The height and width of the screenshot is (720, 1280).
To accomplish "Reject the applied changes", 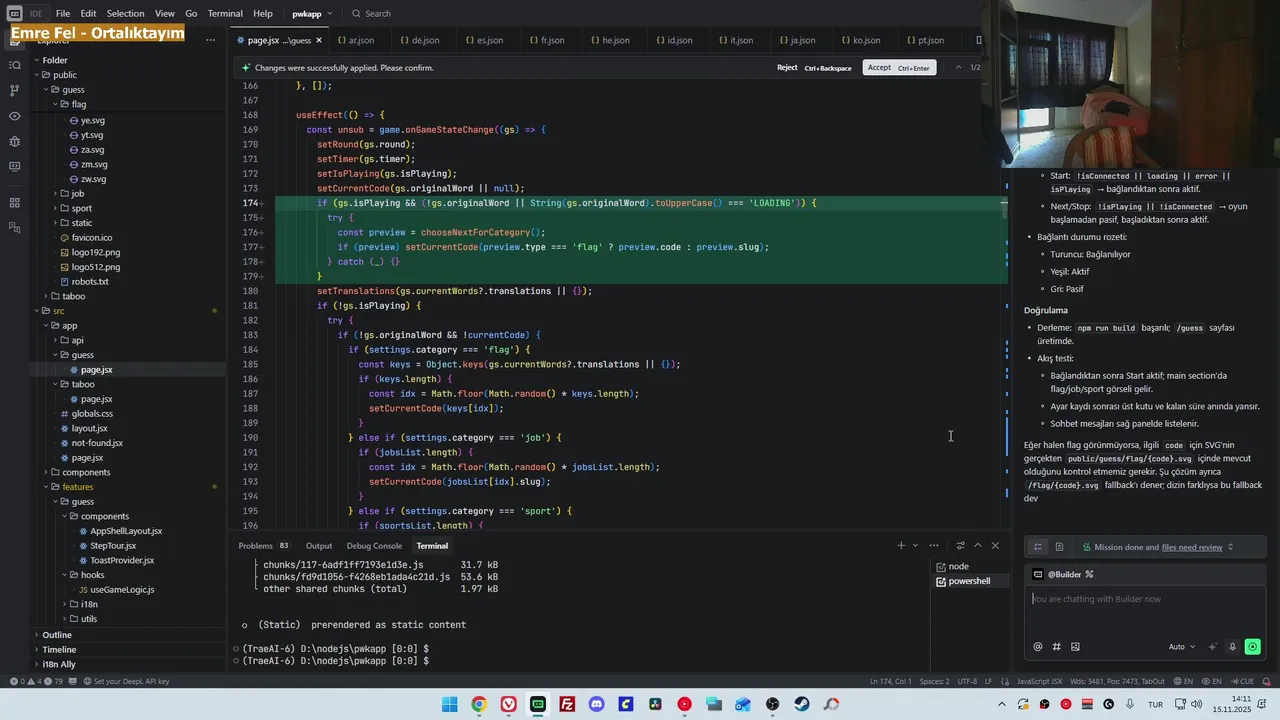I will [x=814, y=68].
